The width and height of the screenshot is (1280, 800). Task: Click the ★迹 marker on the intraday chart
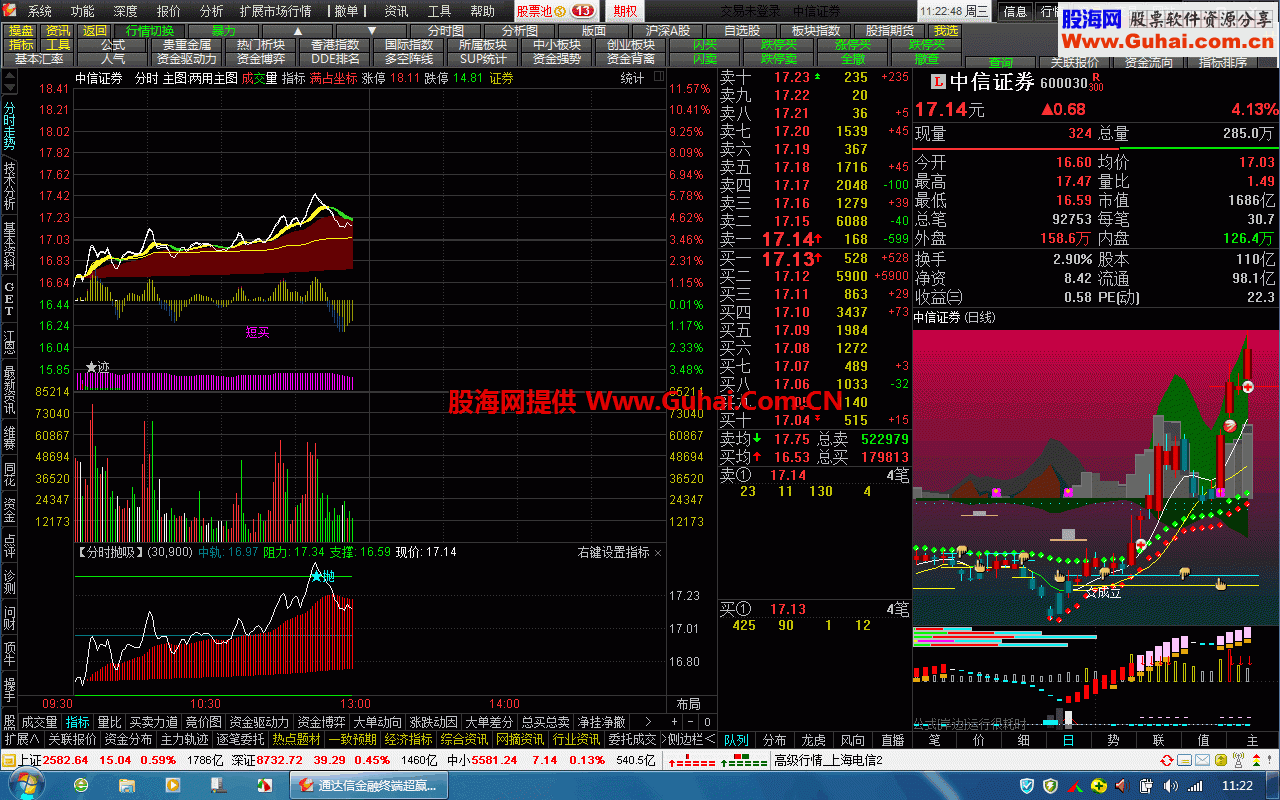pyautogui.click(x=98, y=367)
